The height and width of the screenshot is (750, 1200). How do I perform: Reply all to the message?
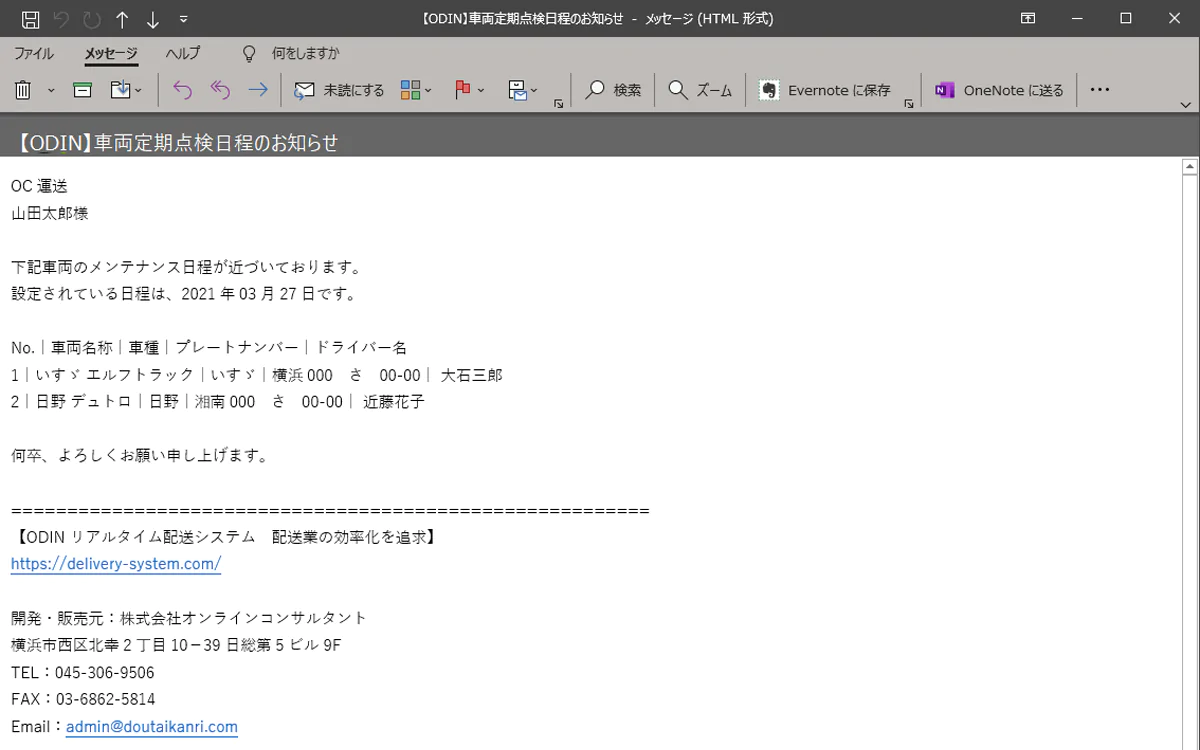[220, 90]
